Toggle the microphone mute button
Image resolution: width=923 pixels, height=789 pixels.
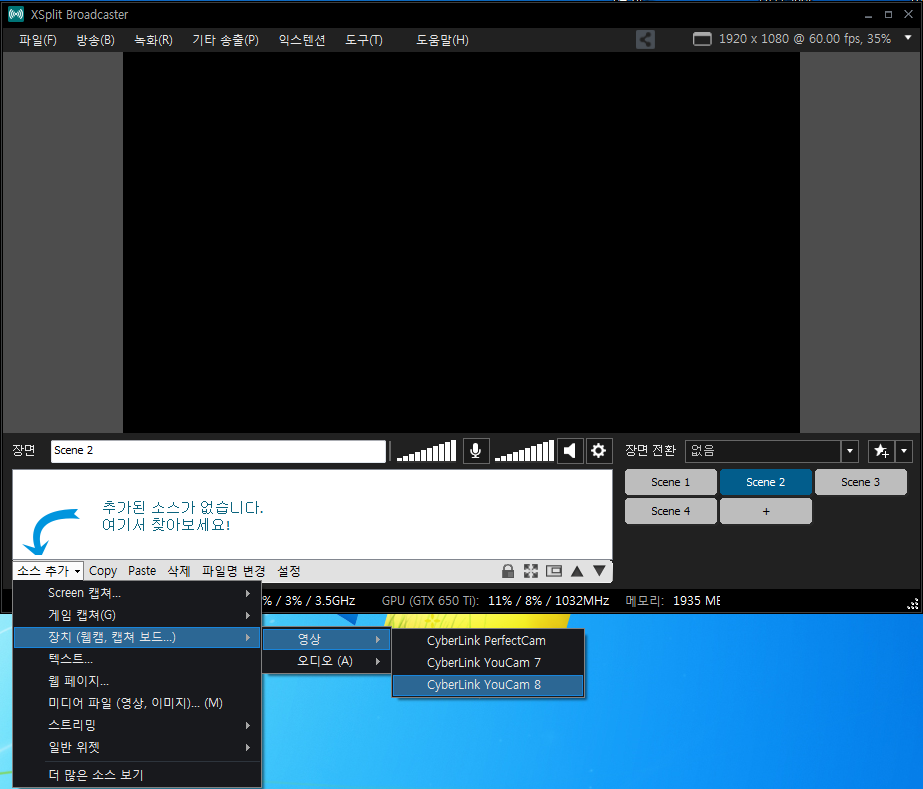click(x=476, y=451)
